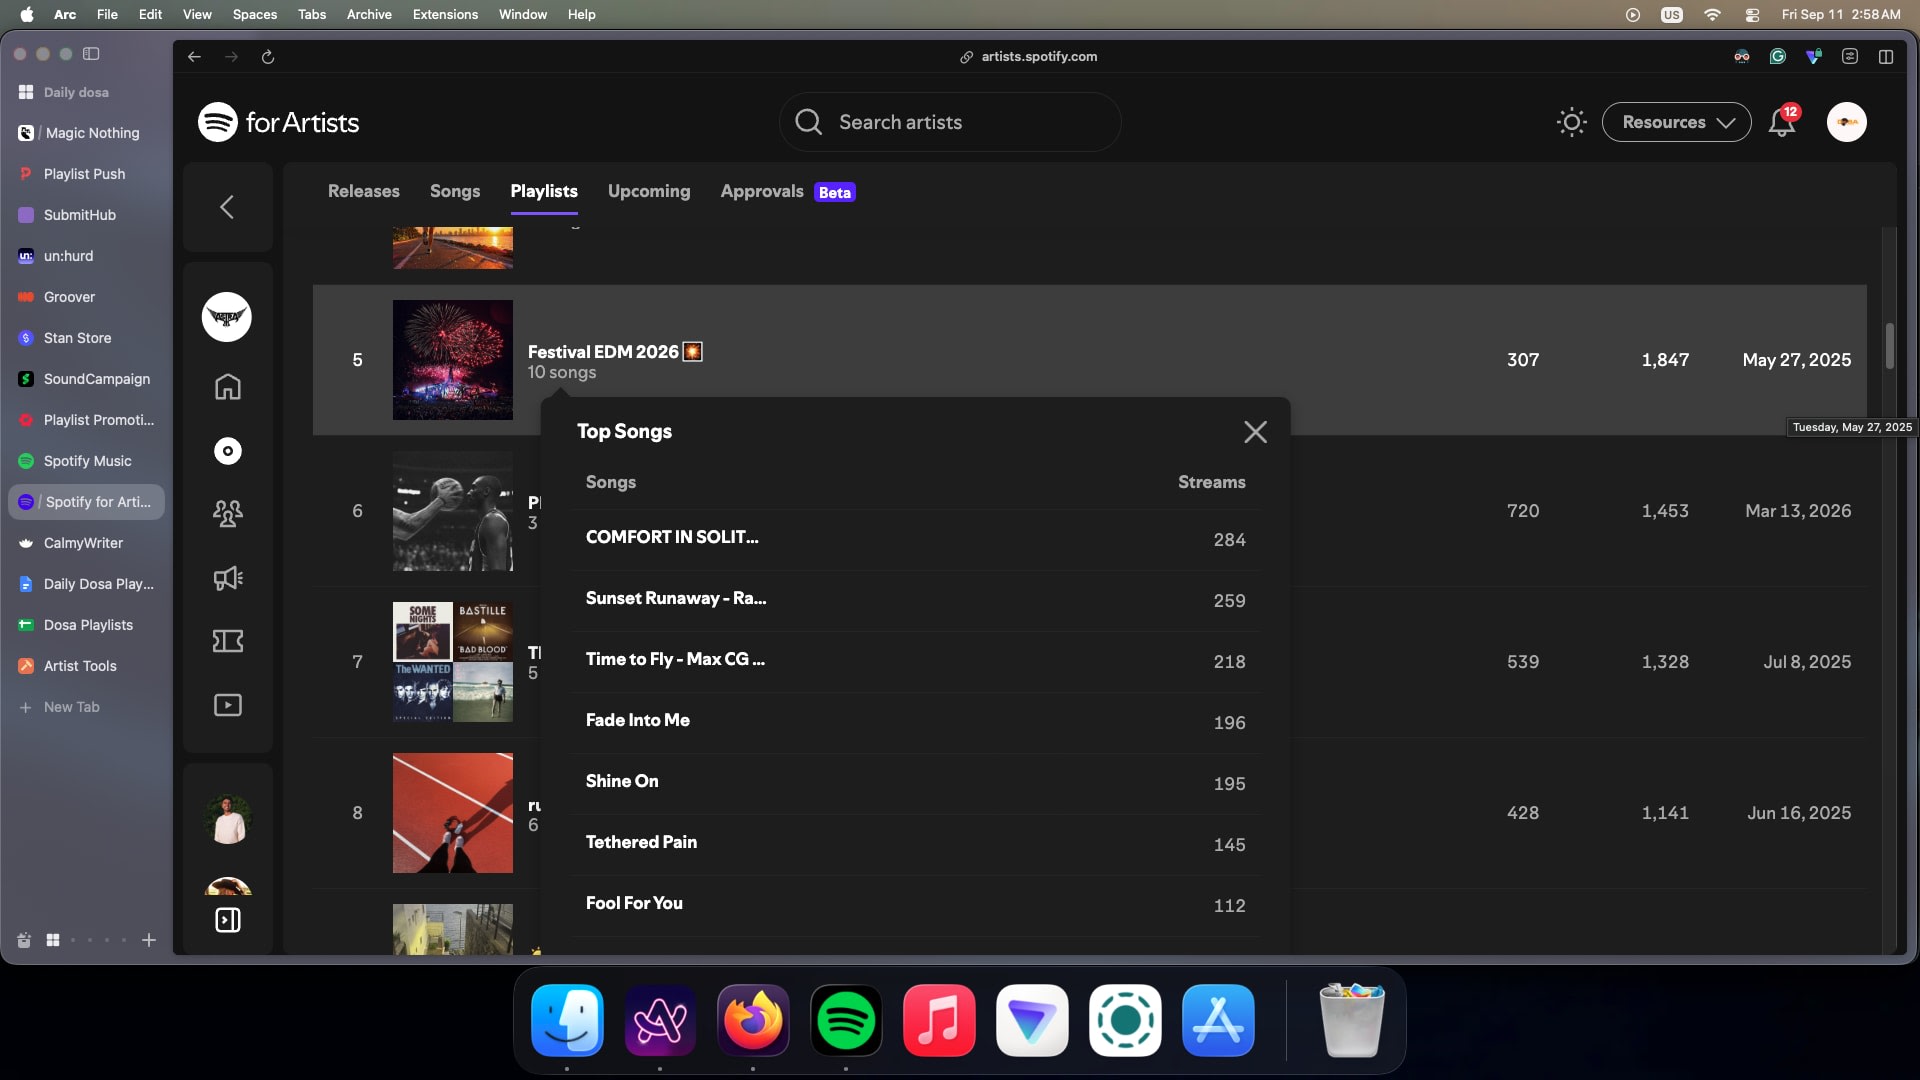Switch to the Songs tab
The width and height of the screenshot is (1920, 1080).
pos(455,191)
